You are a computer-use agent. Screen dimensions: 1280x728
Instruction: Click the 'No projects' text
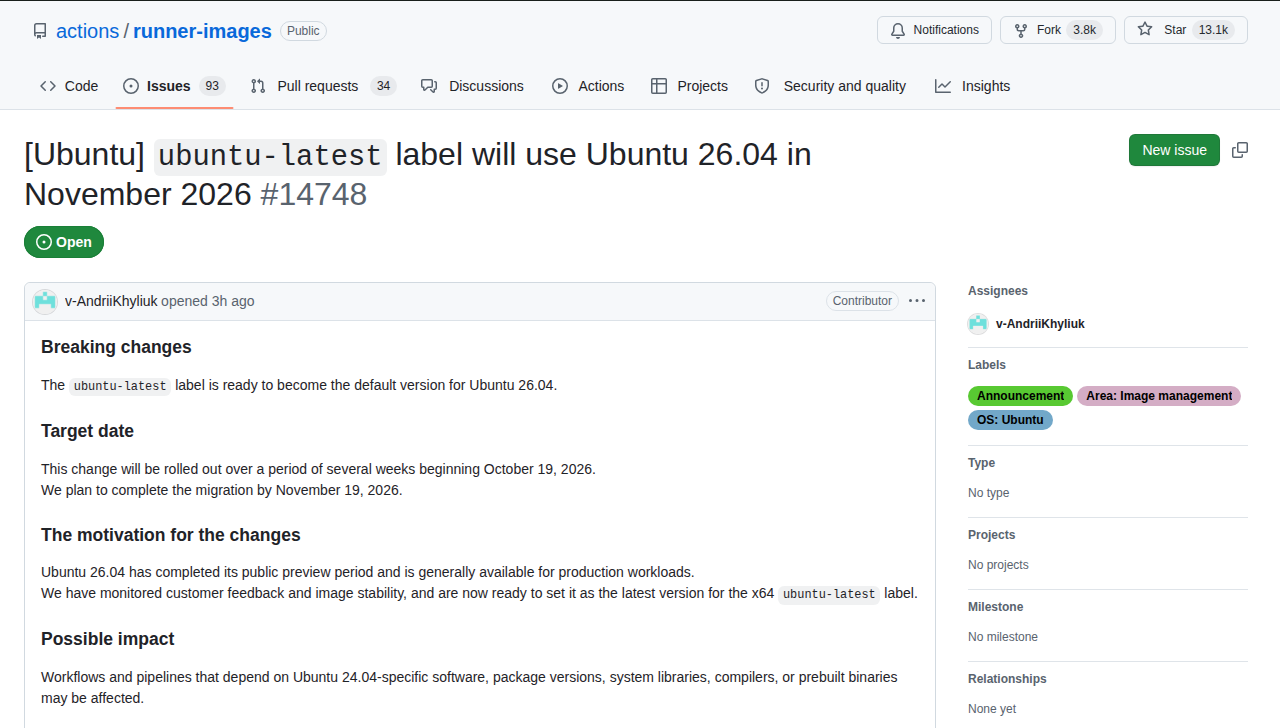pos(998,565)
